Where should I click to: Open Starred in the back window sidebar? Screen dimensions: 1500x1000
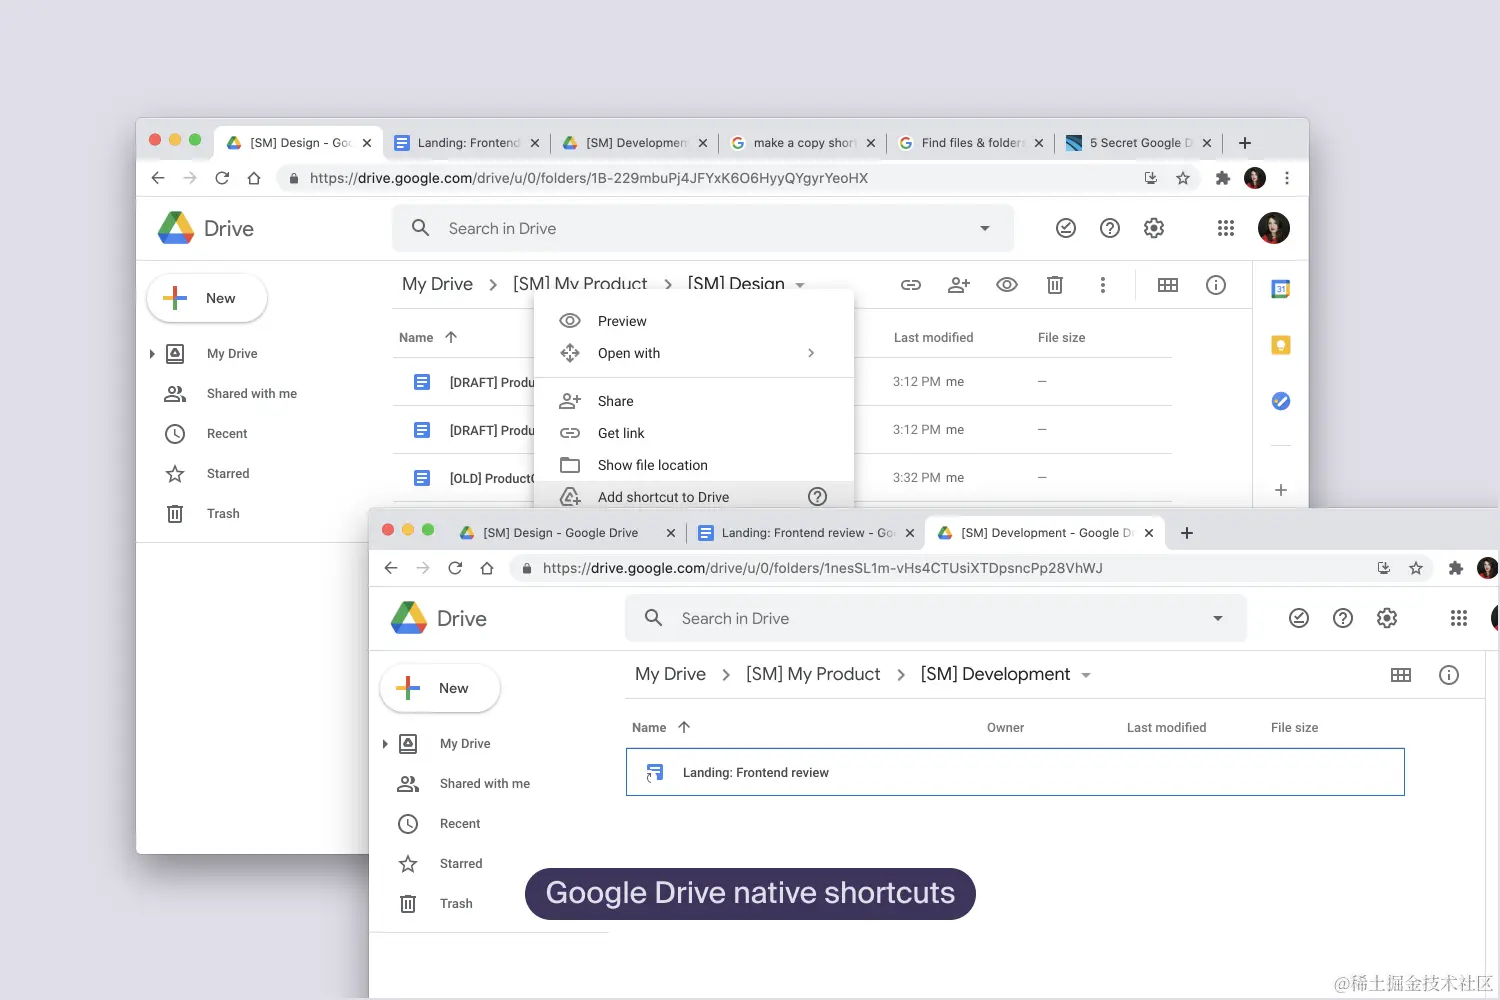[228, 474]
